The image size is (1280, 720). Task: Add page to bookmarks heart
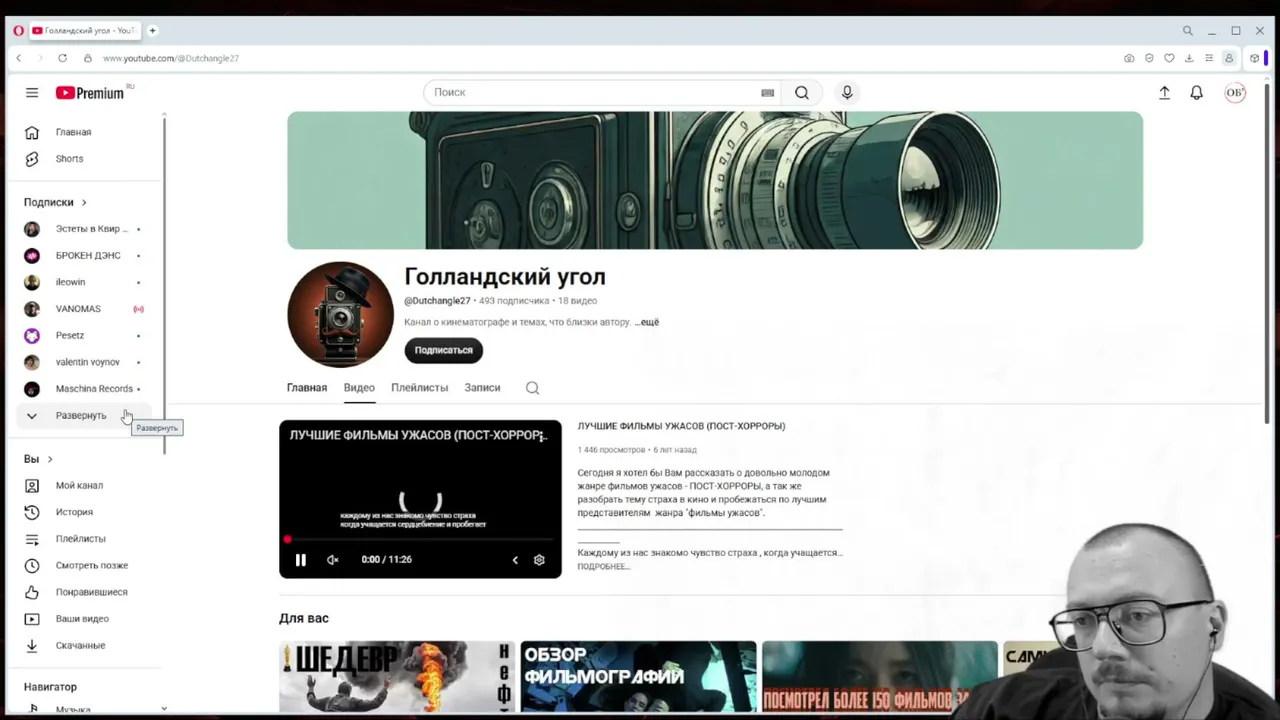pos(1169,58)
